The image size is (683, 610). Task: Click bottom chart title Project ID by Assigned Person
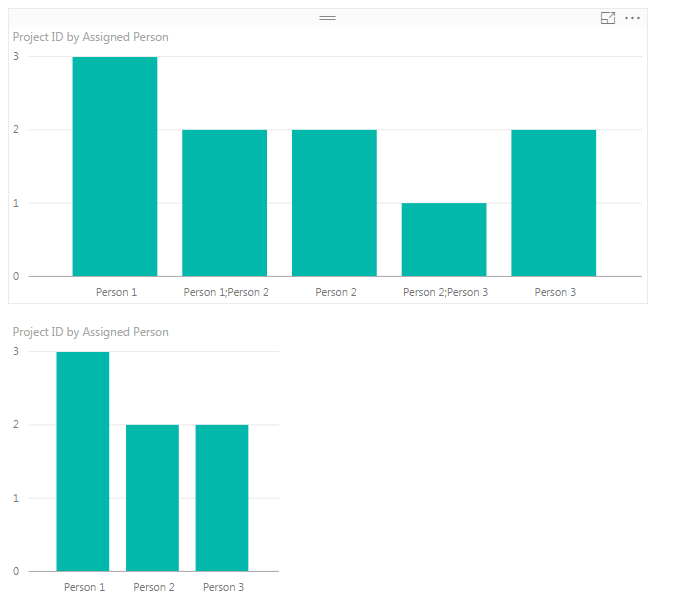[91, 332]
